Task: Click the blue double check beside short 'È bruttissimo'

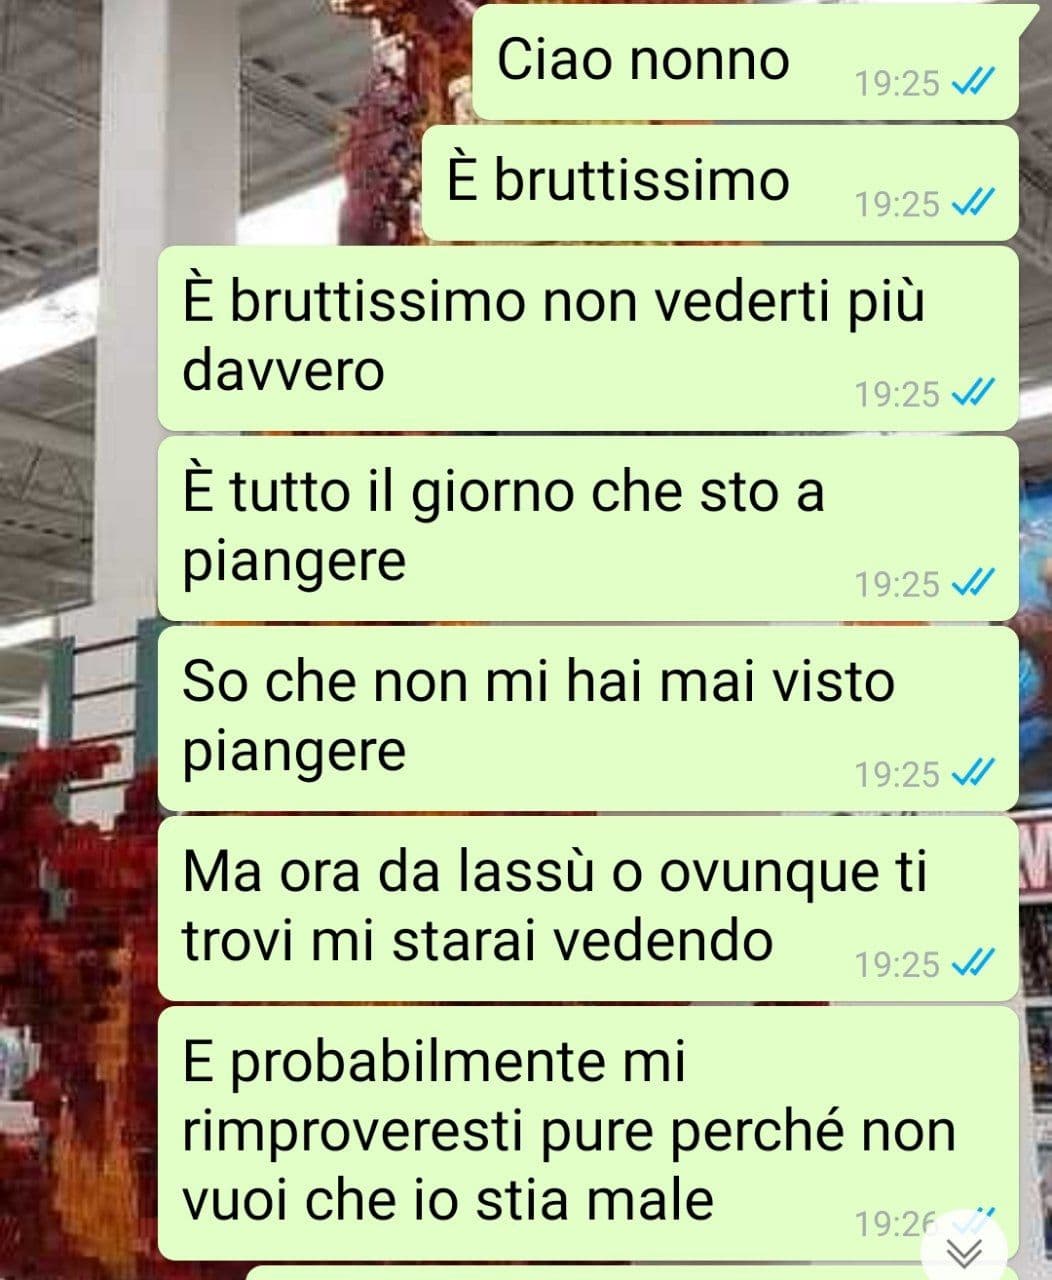Action: (972, 204)
